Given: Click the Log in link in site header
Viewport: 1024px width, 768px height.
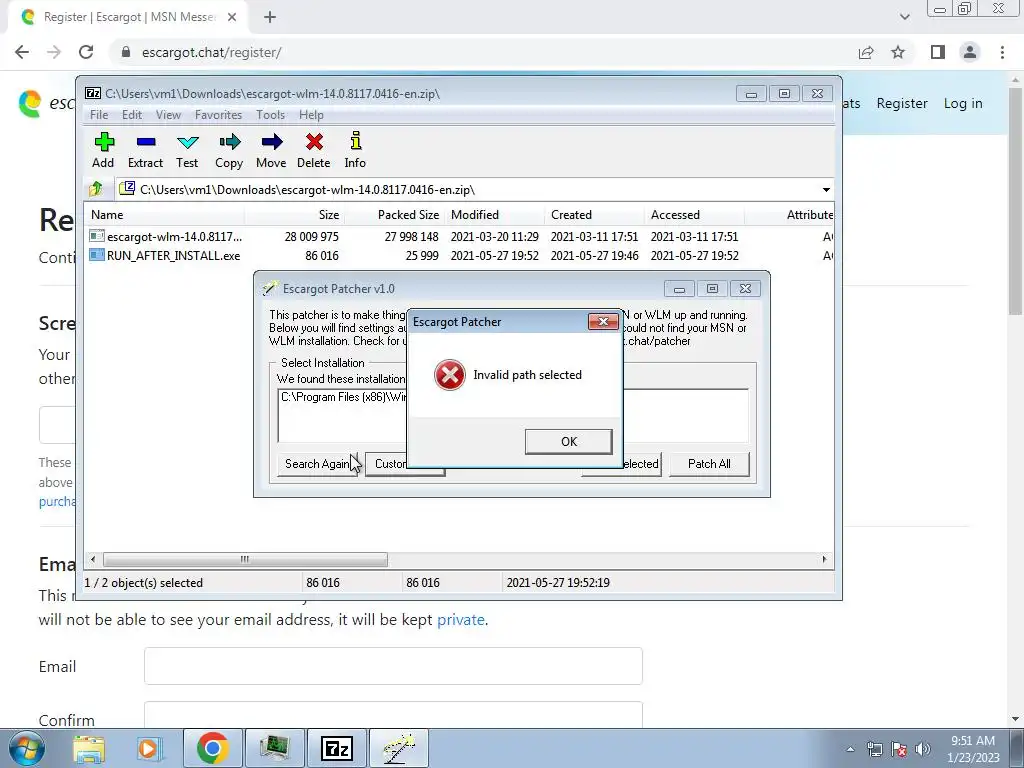Looking at the screenshot, I should tap(963, 103).
